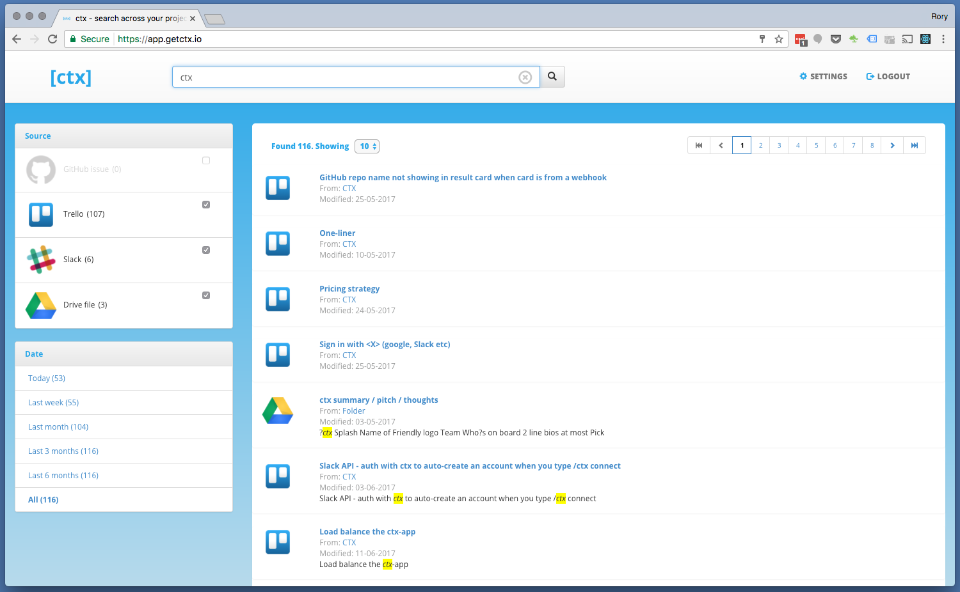Open the Pricing strategy result
This screenshot has height=592, width=960.
tap(349, 289)
